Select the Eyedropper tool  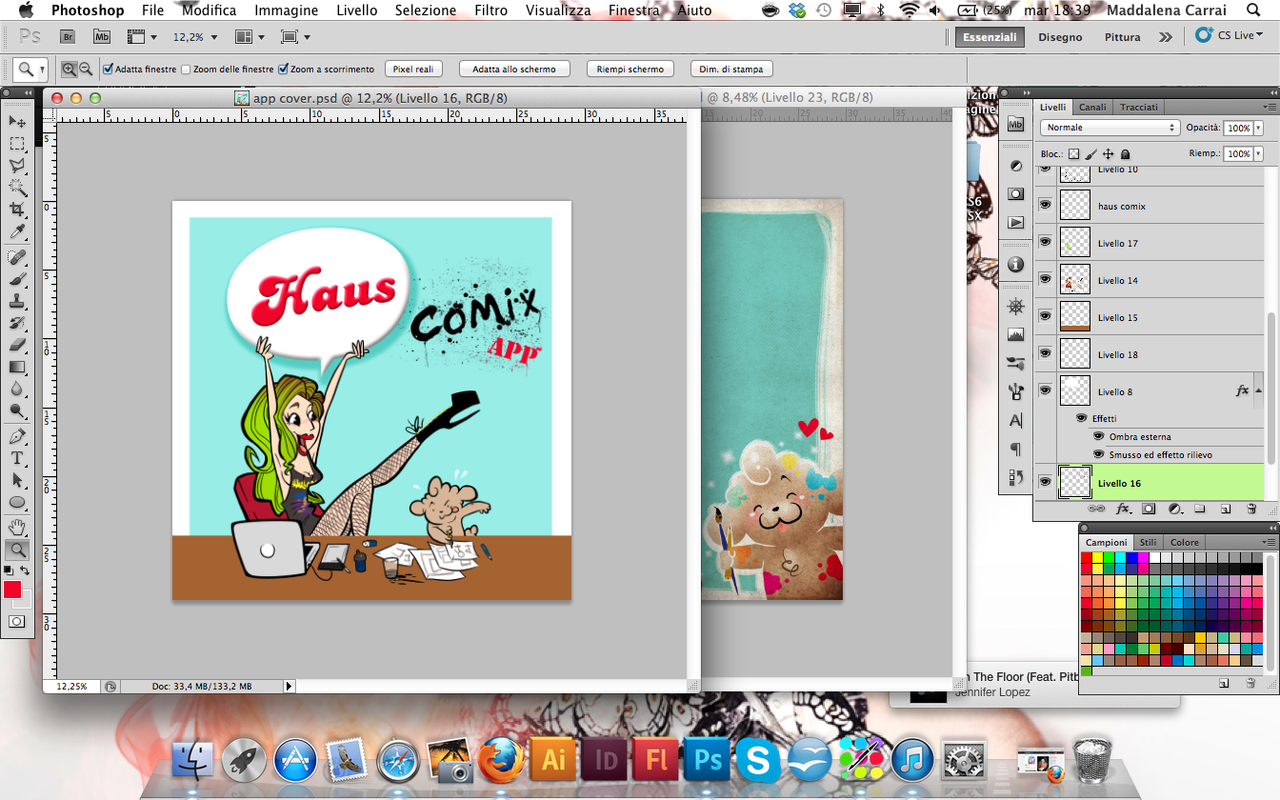[x=17, y=232]
